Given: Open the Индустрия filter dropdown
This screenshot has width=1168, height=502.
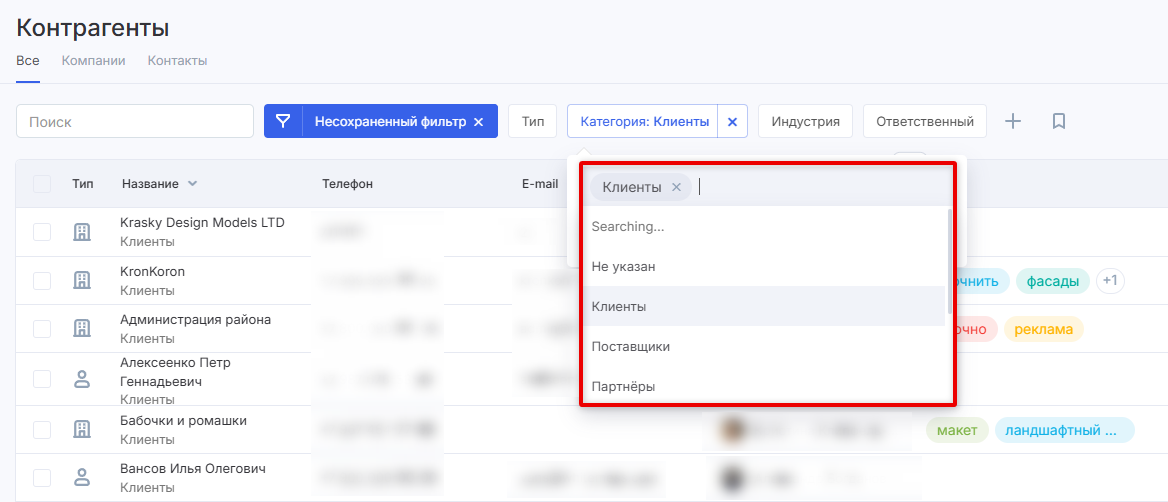Looking at the screenshot, I should tap(805, 121).
